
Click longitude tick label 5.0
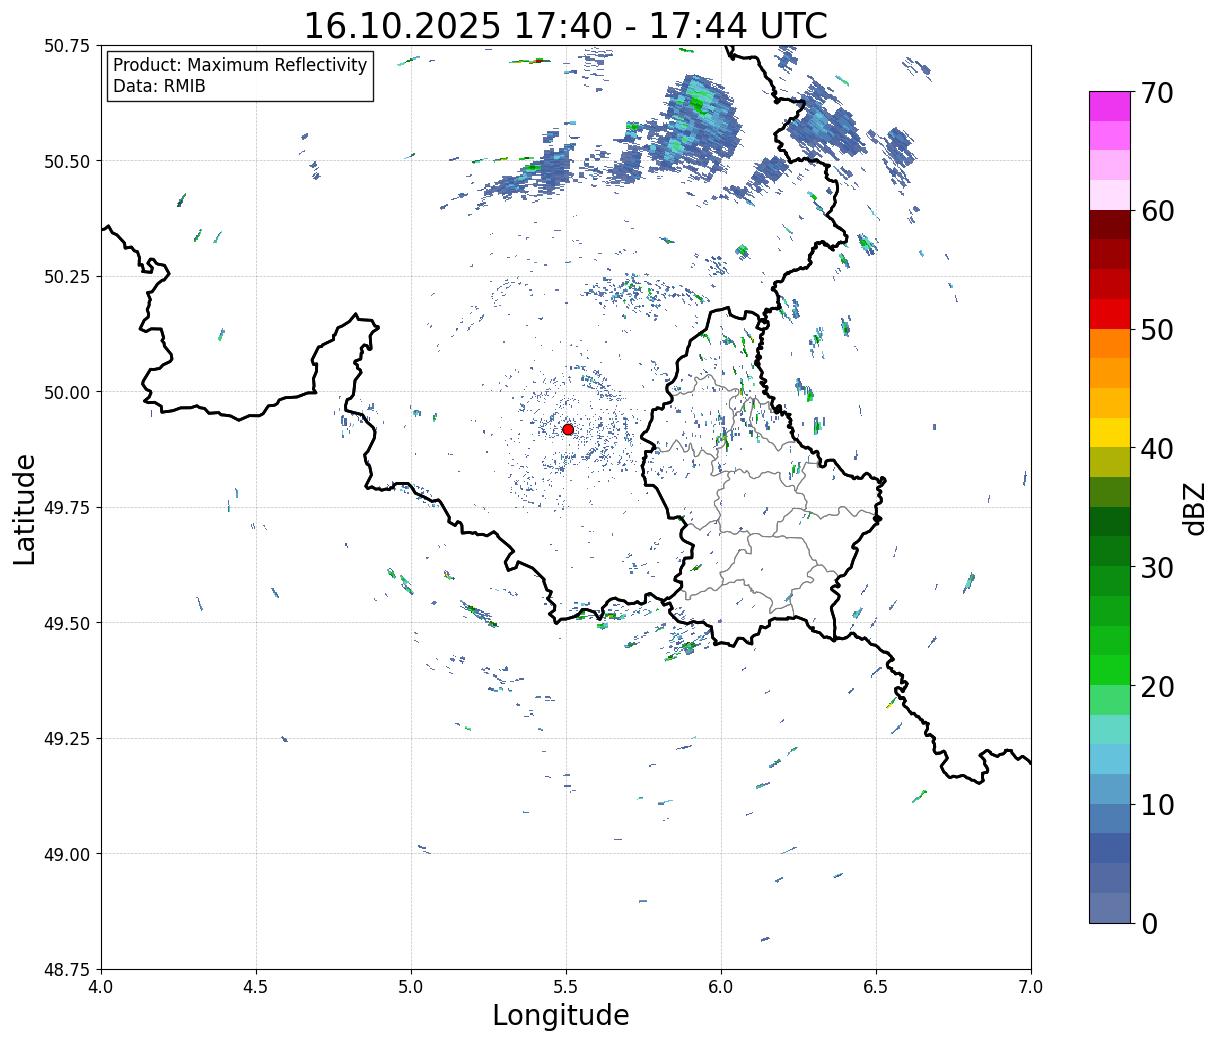pos(411,987)
